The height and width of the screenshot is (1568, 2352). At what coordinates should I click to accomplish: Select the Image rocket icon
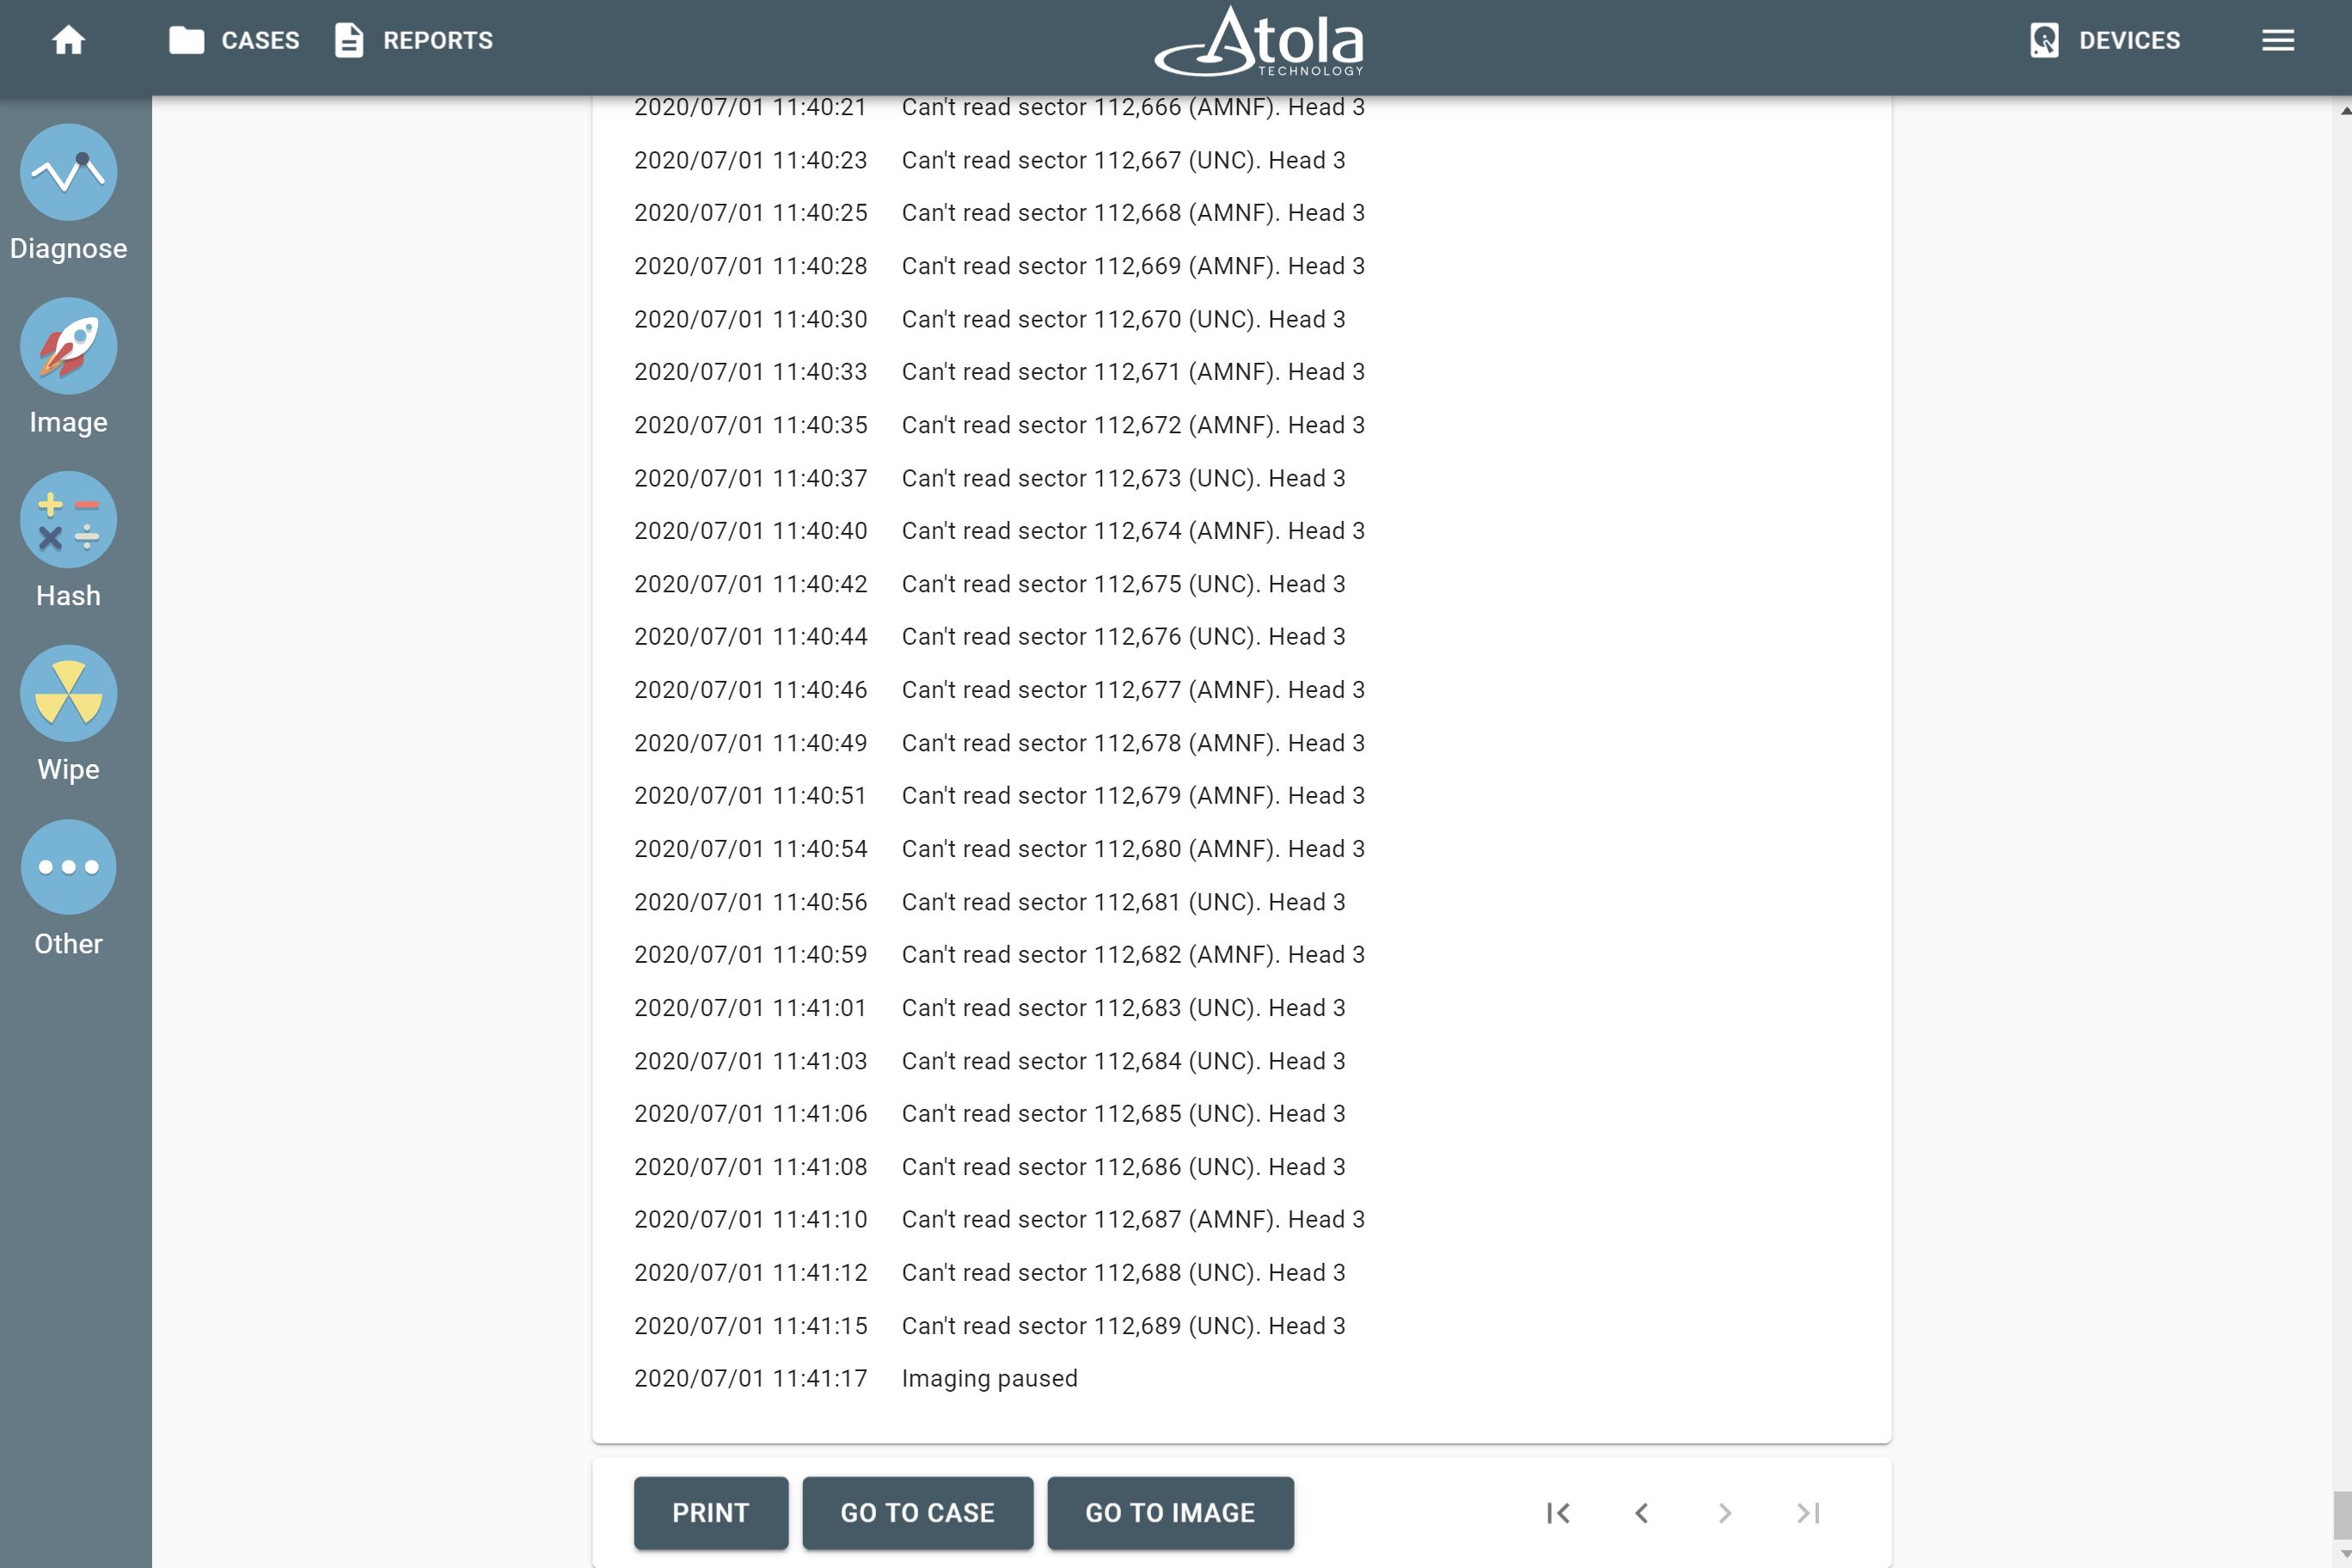(x=69, y=346)
